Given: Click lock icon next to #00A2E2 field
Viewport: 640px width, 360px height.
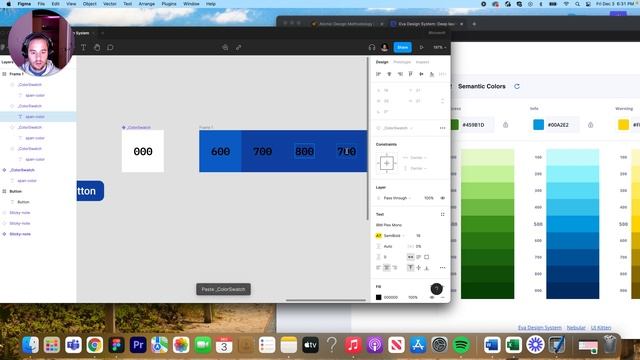Looking at the screenshot, I should click(x=591, y=125).
